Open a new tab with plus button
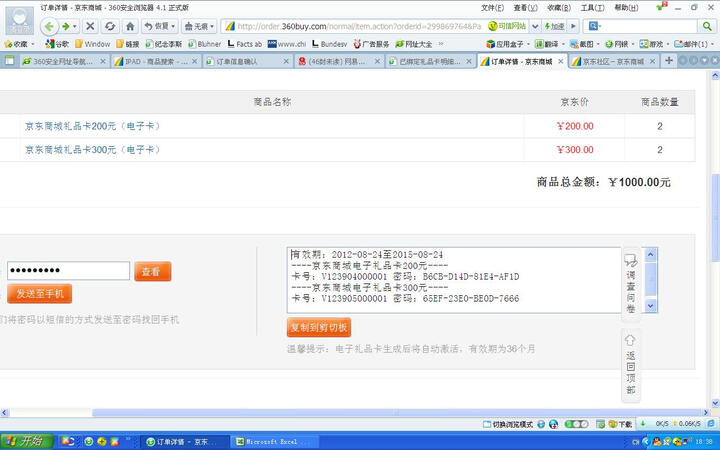 point(669,60)
